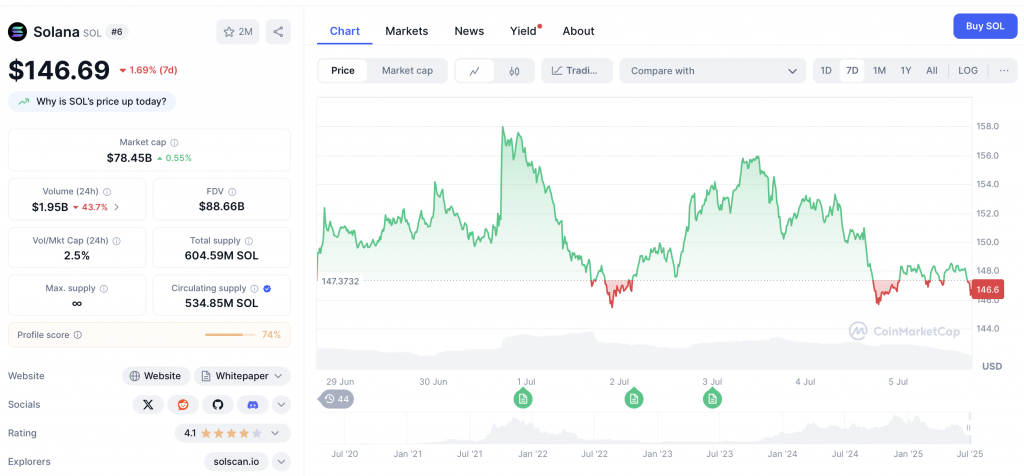The width and height of the screenshot is (1024, 476).
Task: Click the 2 Jul news document marker
Action: click(633, 398)
